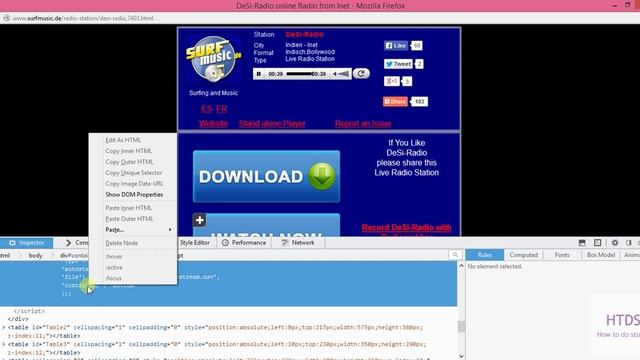Open Record DeSi-Radio link
The image size is (640, 360).
click(x=407, y=228)
